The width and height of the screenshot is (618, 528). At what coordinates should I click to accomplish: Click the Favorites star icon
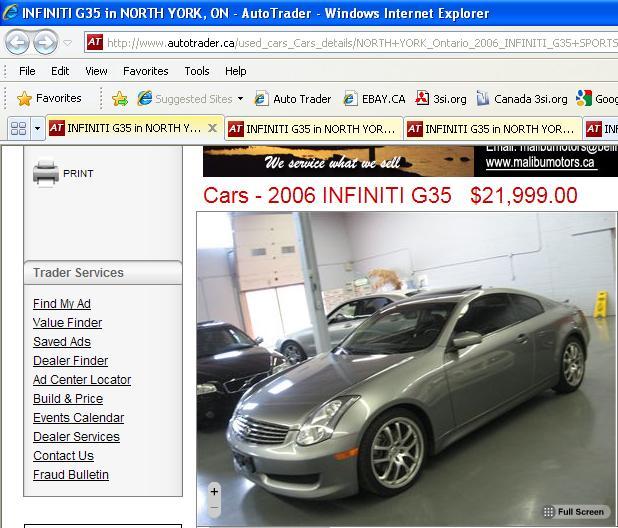24,99
